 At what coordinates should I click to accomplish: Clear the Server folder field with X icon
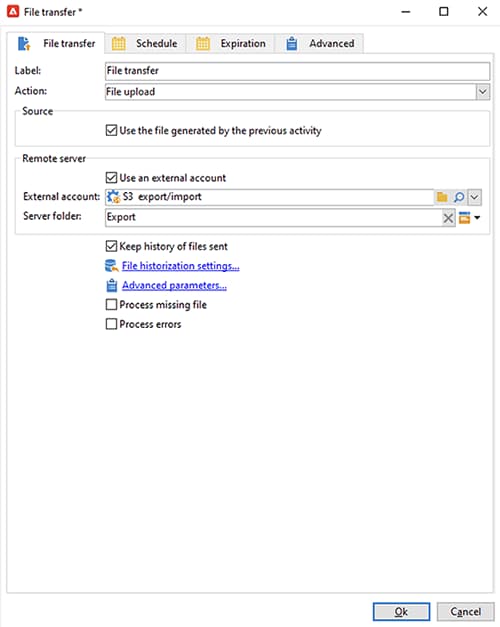448,218
